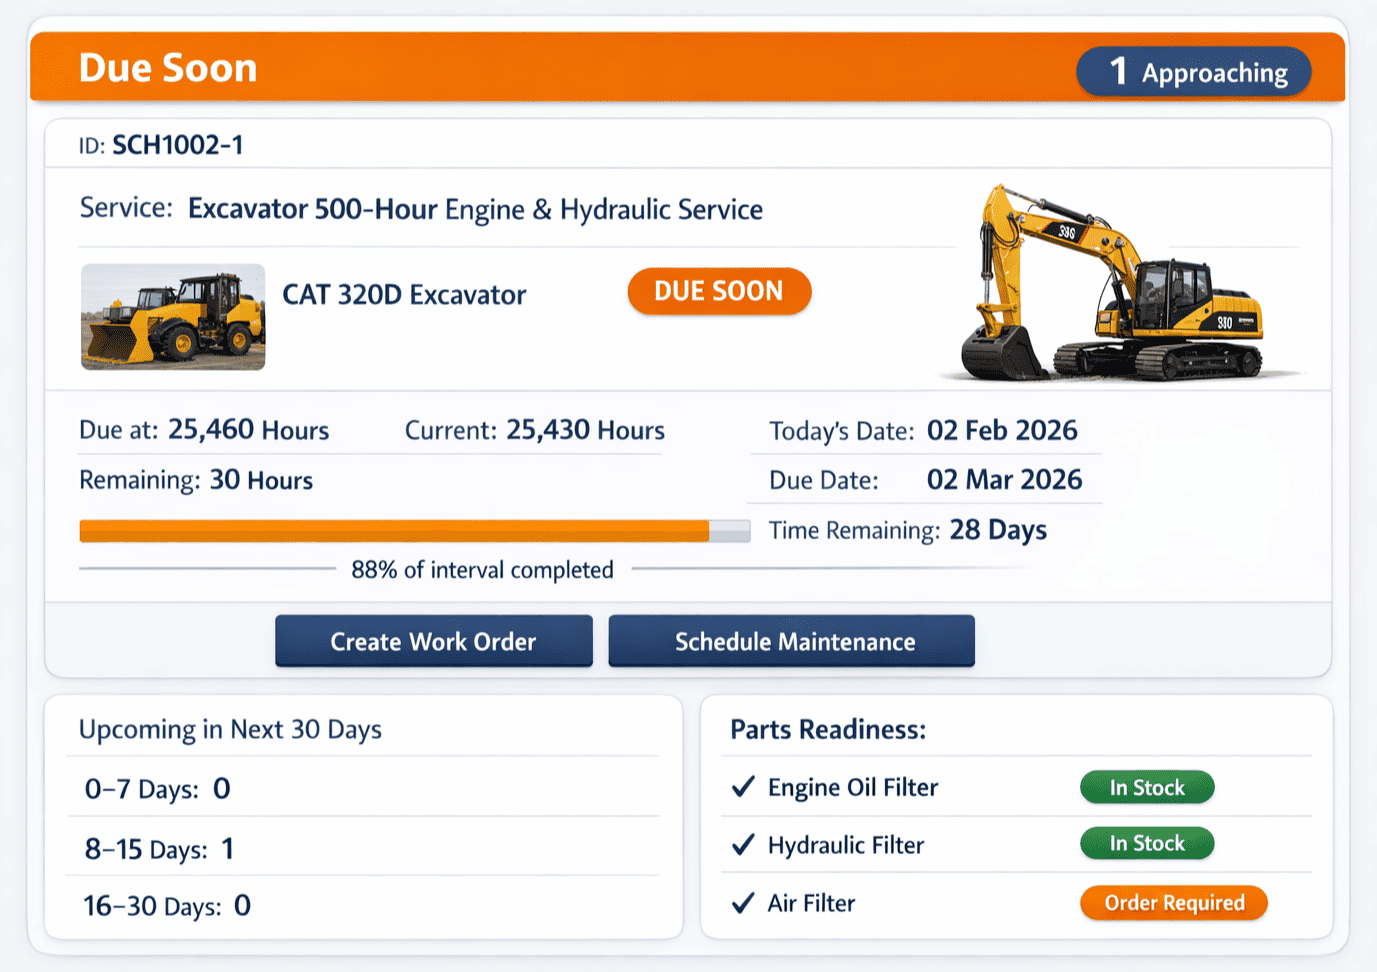Screen dimensions: 1377x972
Task: Click the Order Required badge for Air Filter
Action: (x=1172, y=902)
